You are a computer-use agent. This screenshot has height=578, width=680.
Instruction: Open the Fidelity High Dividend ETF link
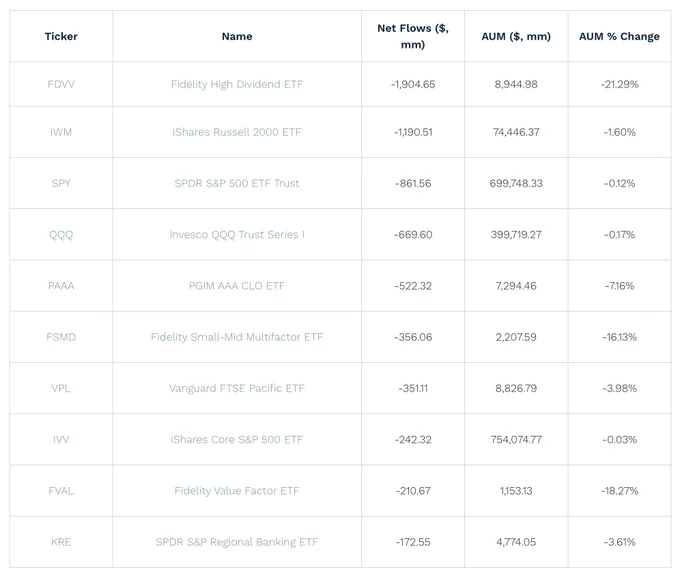237,84
